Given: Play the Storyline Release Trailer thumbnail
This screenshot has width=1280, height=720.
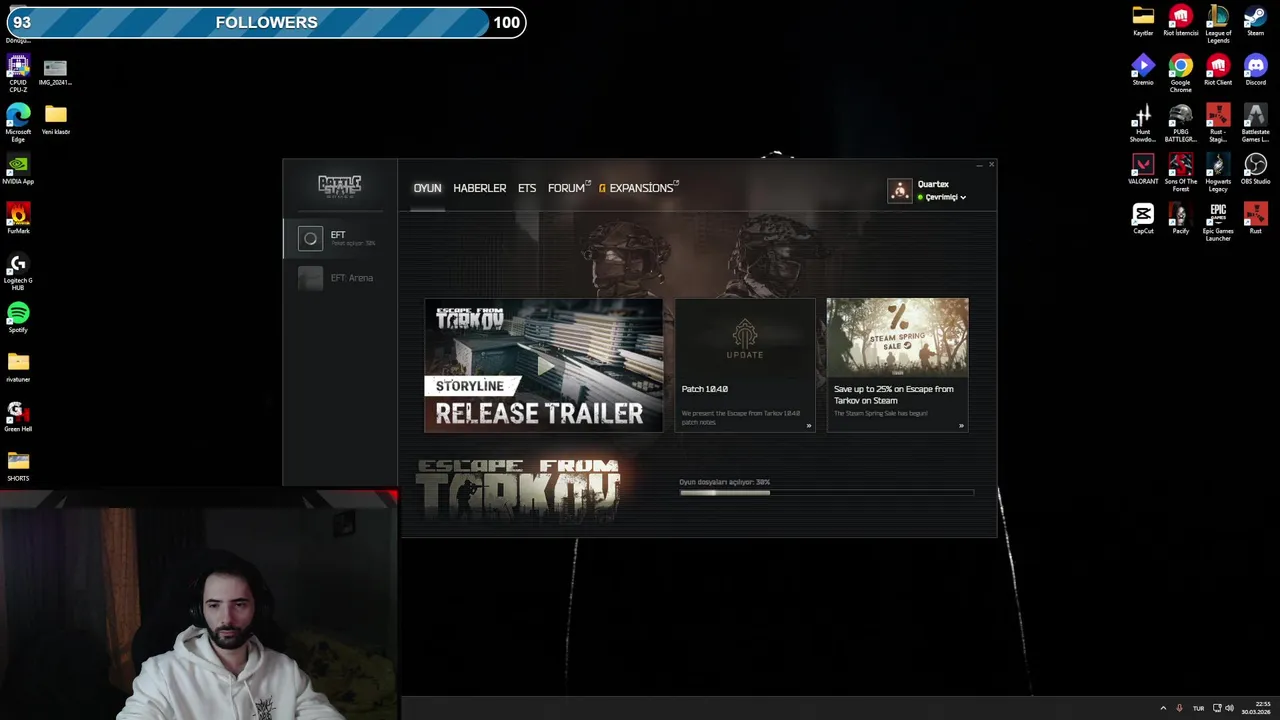Looking at the screenshot, I should click(x=543, y=365).
